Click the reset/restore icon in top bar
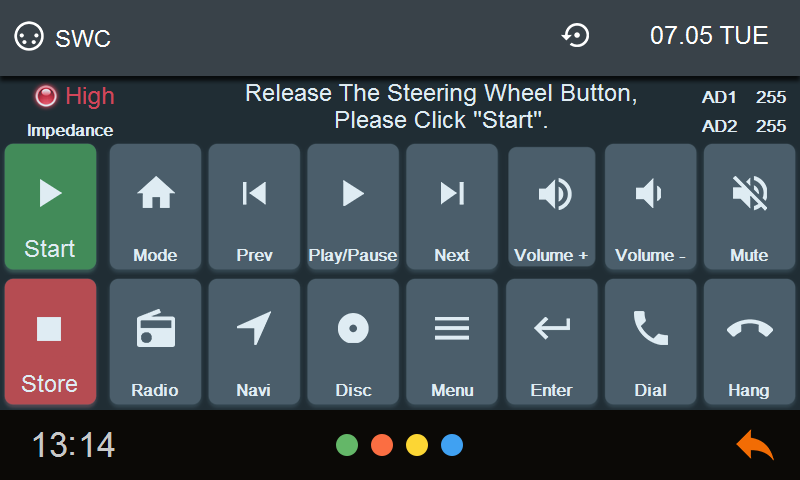 coord(576,36)
